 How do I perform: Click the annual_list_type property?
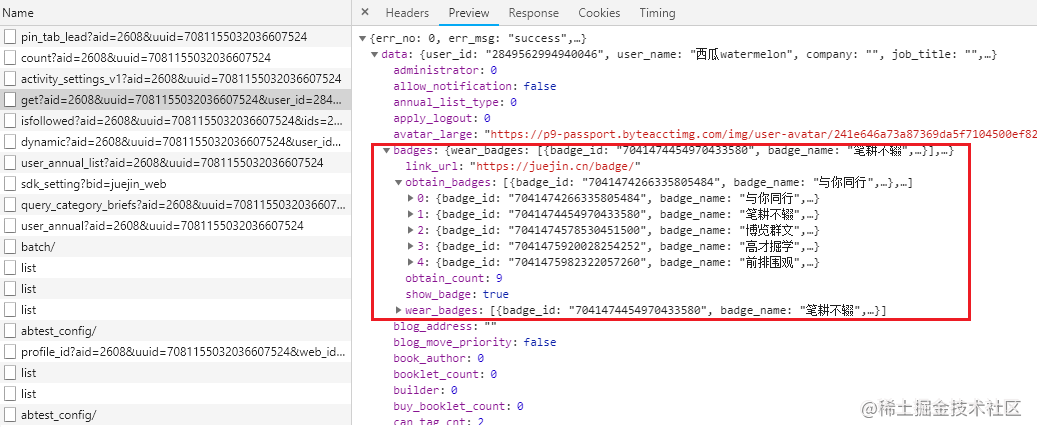click(454, 102)
